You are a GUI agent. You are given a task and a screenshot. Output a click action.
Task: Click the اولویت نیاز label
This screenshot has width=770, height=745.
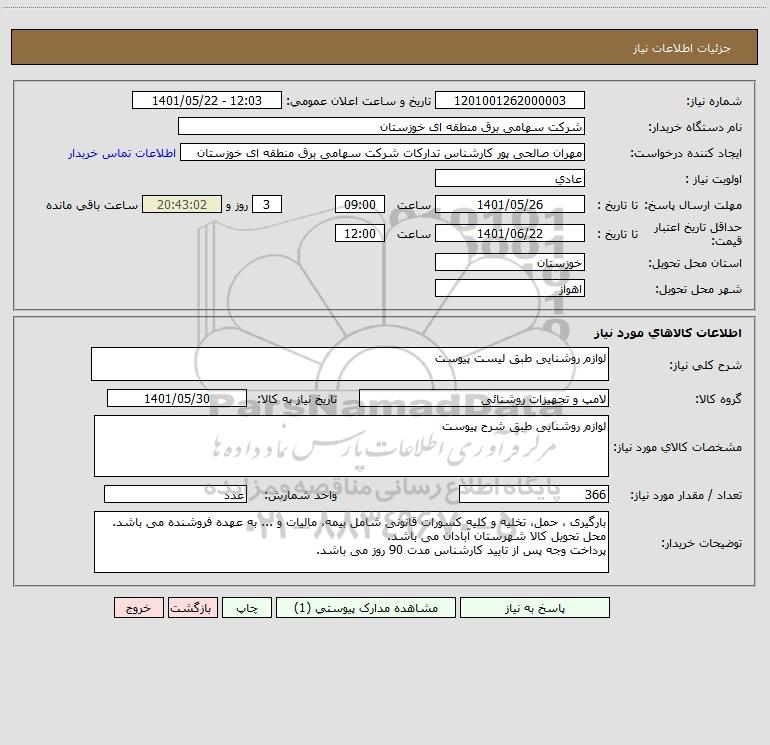[x=714, y=180]
